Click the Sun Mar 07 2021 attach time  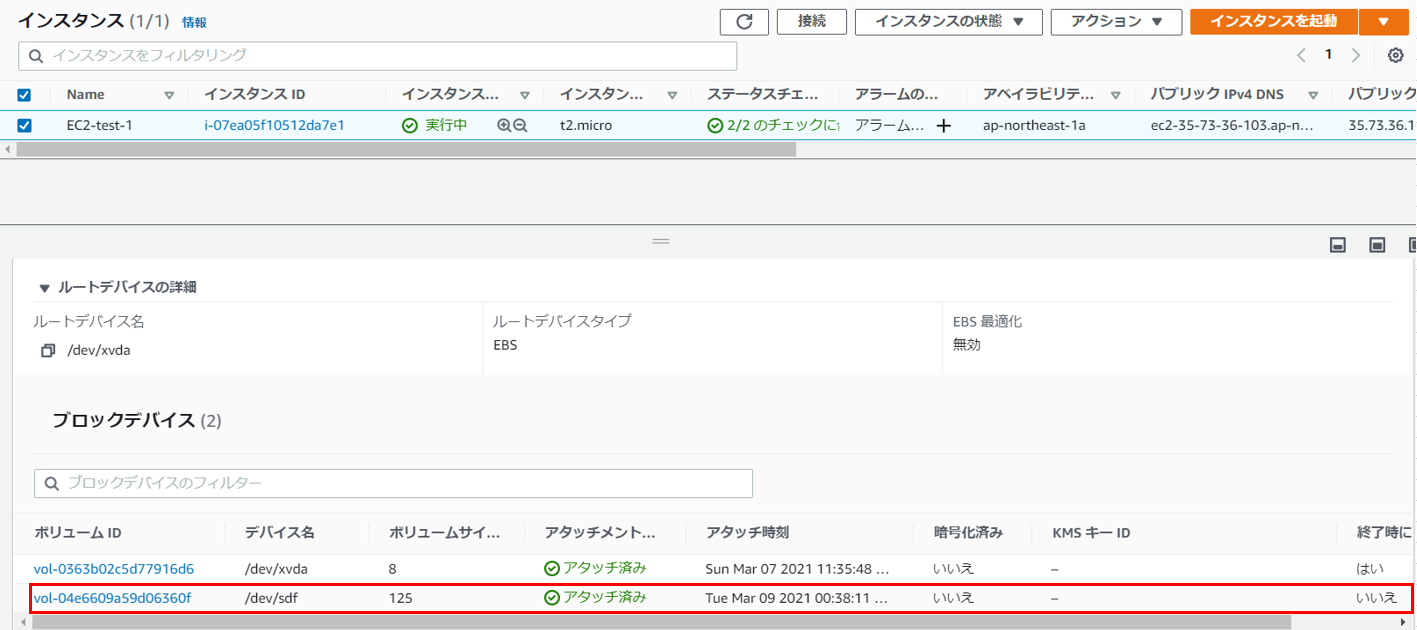pos(798,569)
